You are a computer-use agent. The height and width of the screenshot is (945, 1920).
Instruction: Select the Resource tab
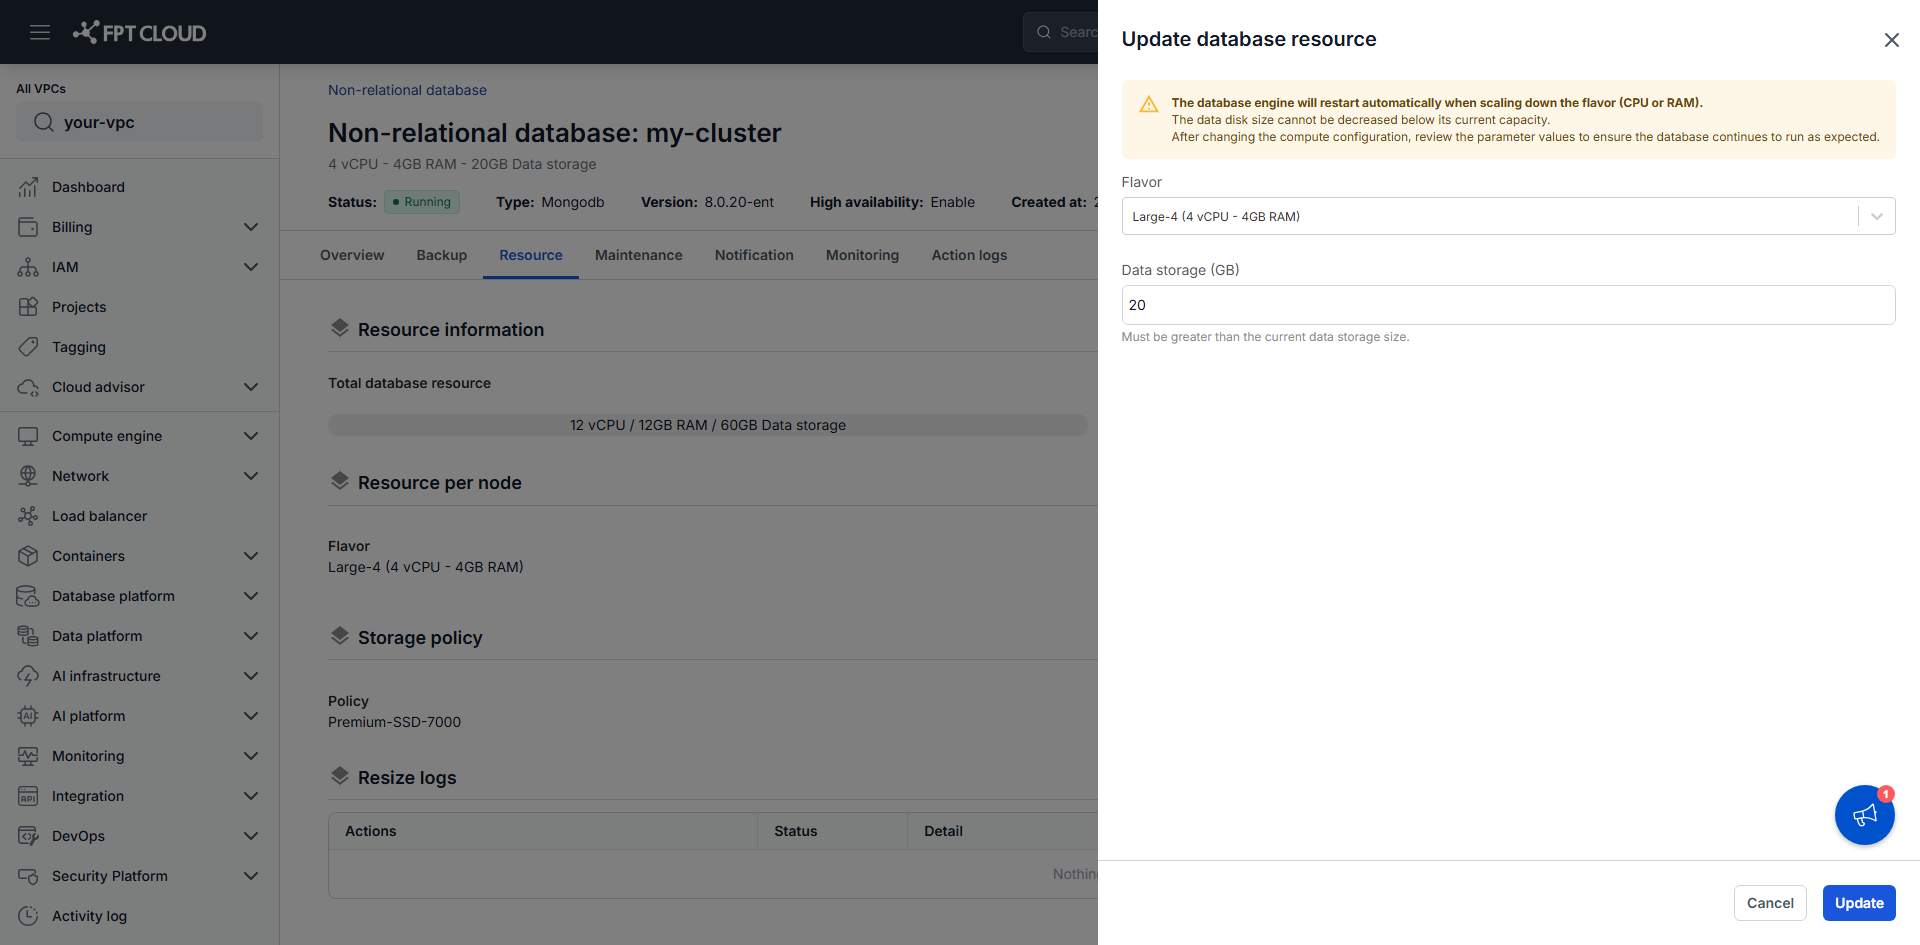(531, 255)
